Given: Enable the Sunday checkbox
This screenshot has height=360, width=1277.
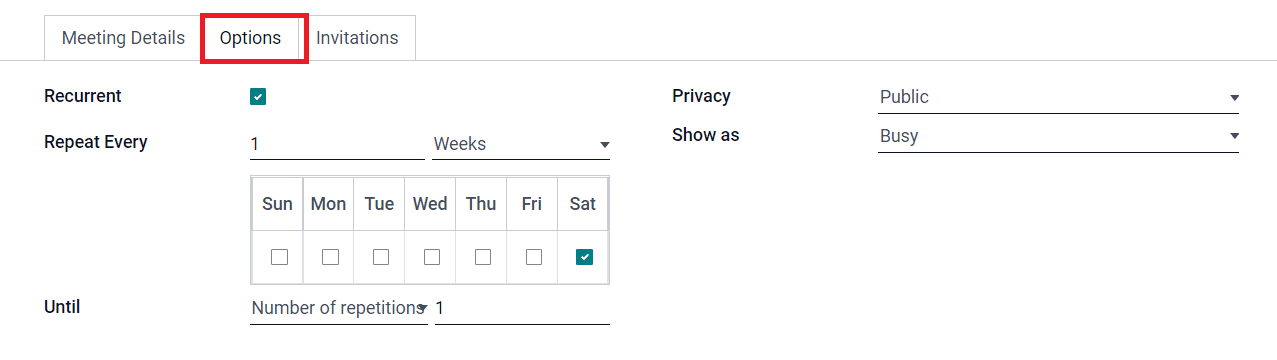Looking at the screenshot, I should (279, 257).
